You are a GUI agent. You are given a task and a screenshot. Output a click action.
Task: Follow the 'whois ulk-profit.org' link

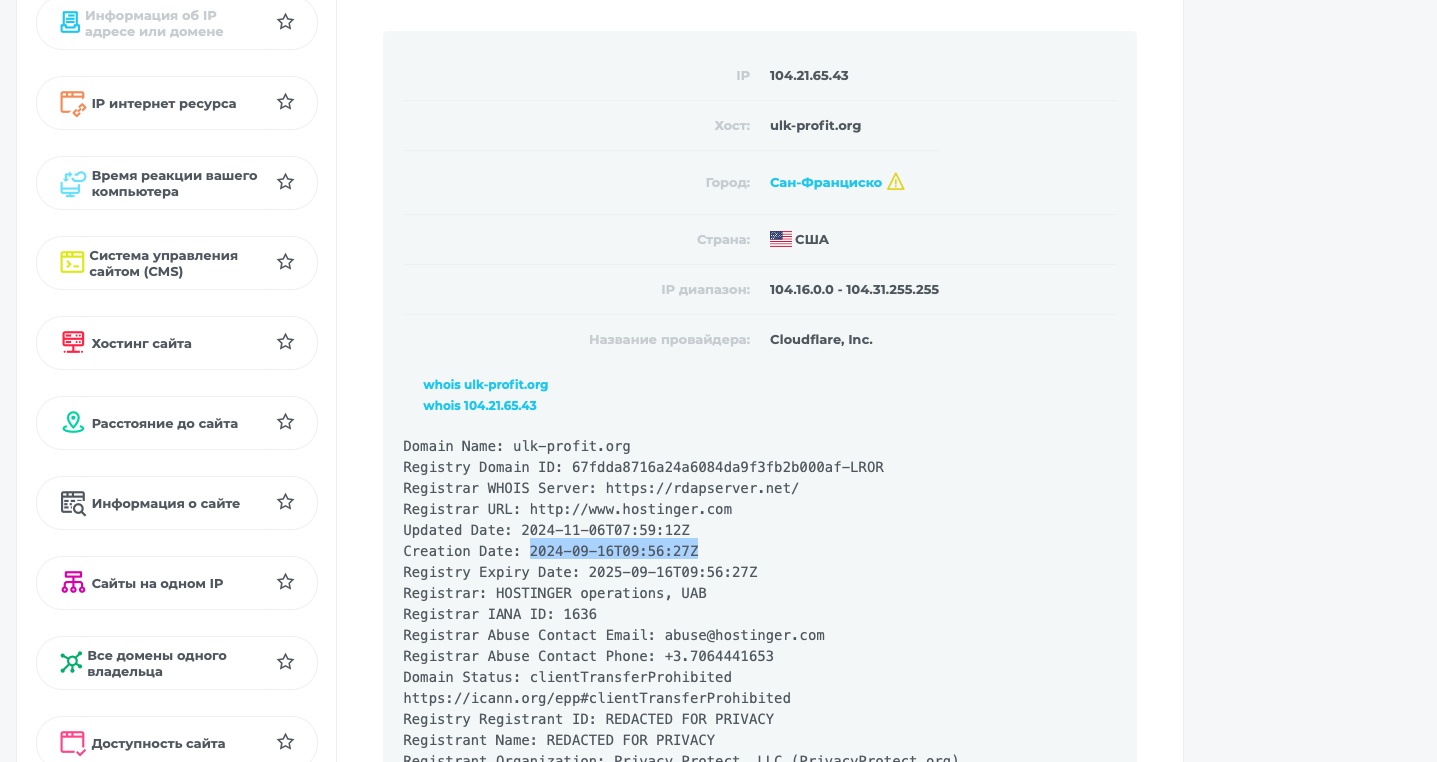pos(485,385)
